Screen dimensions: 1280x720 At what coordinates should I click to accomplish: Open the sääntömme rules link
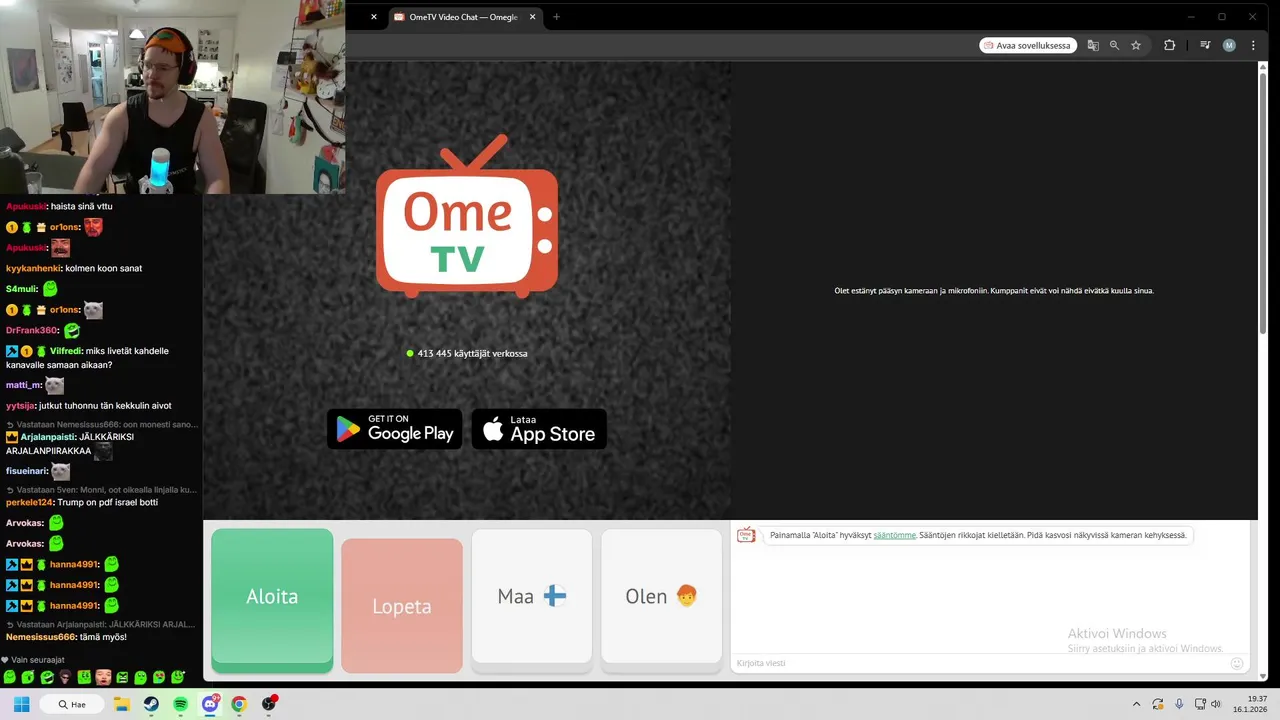coord(894,535)
